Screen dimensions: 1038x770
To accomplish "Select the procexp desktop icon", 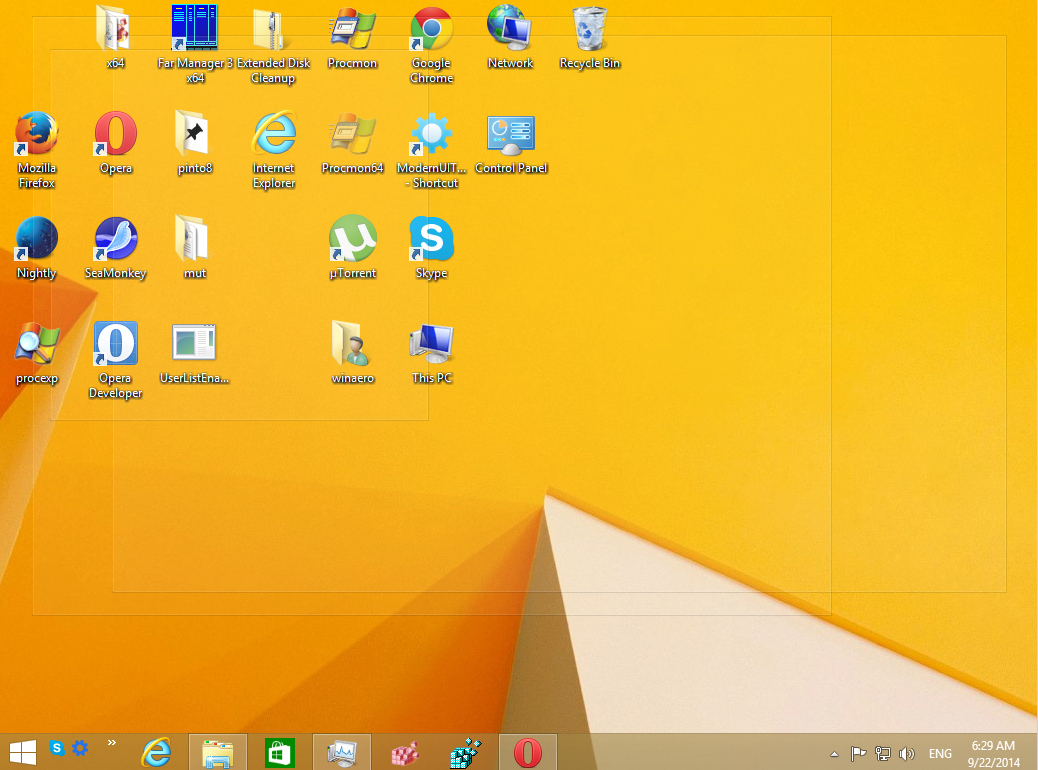I will pyautogui.click(x=37, y=353).
